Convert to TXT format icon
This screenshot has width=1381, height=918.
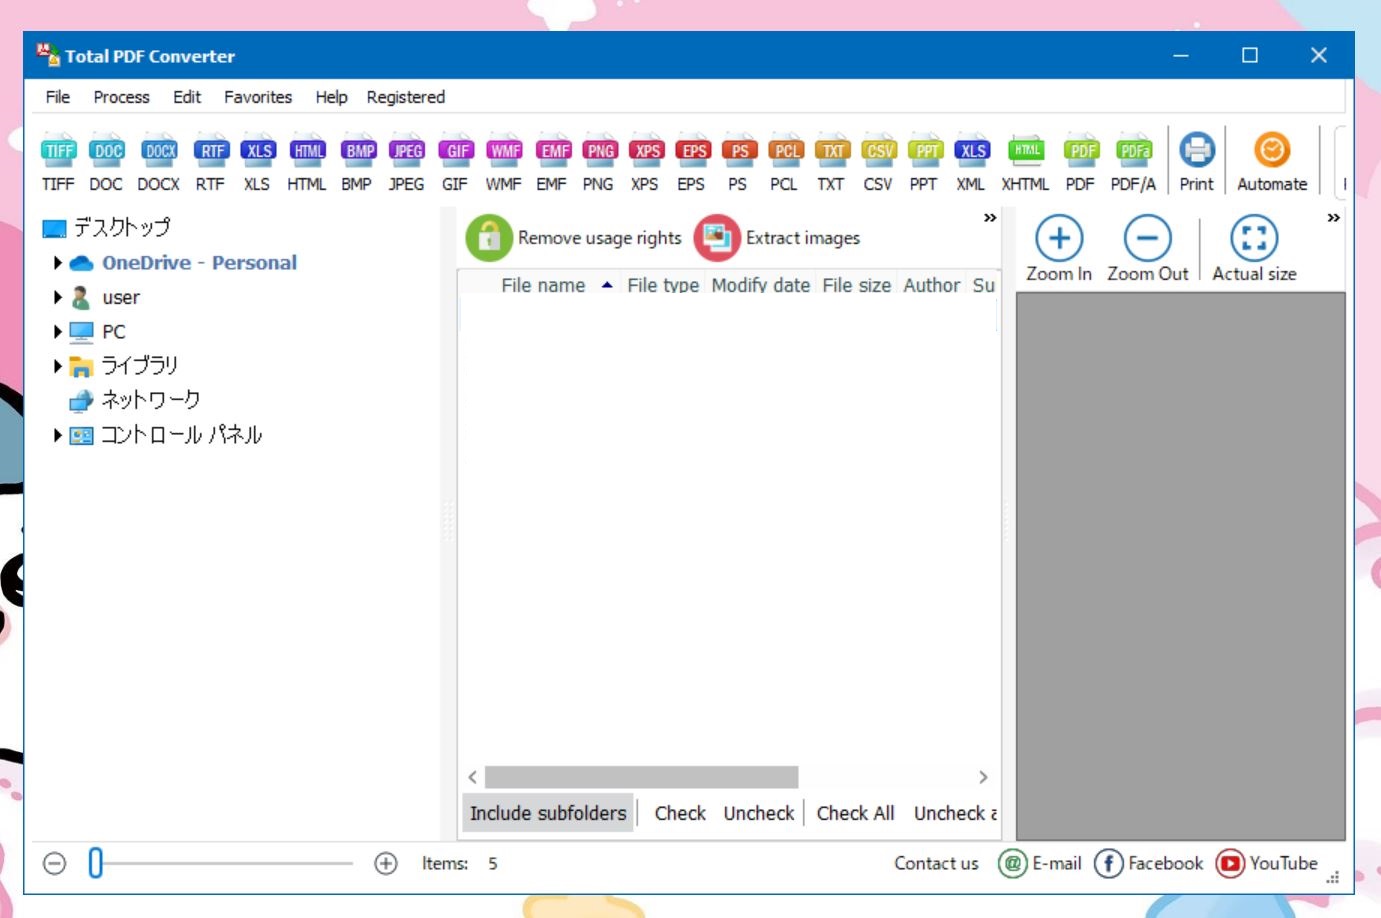pyautogui.click(x=831, y=162)
